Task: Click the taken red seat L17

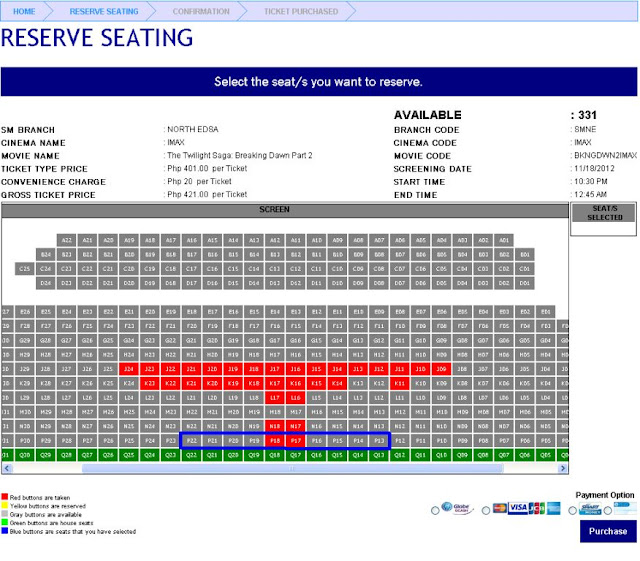Action: pyautogui.click(x=275, y=397)
